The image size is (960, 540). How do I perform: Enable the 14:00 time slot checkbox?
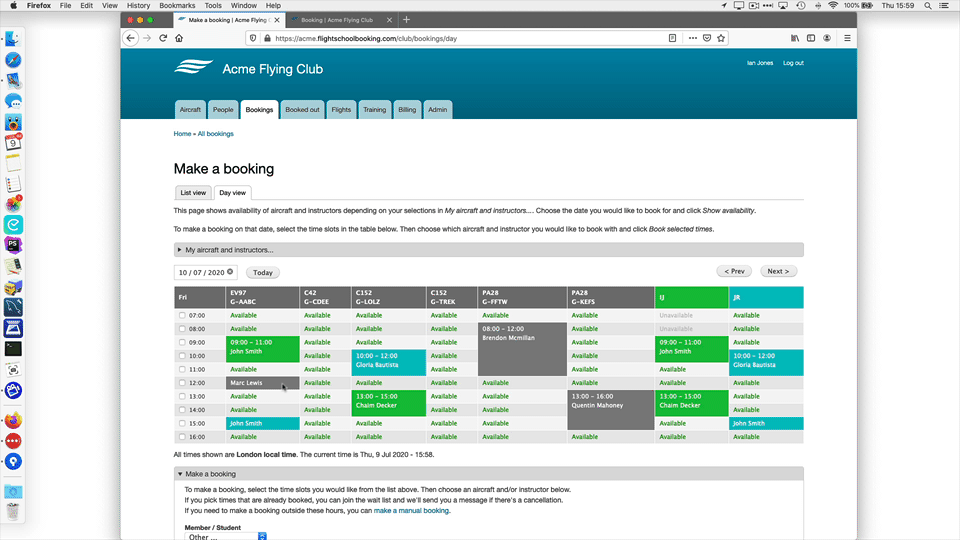pos(182,410)
